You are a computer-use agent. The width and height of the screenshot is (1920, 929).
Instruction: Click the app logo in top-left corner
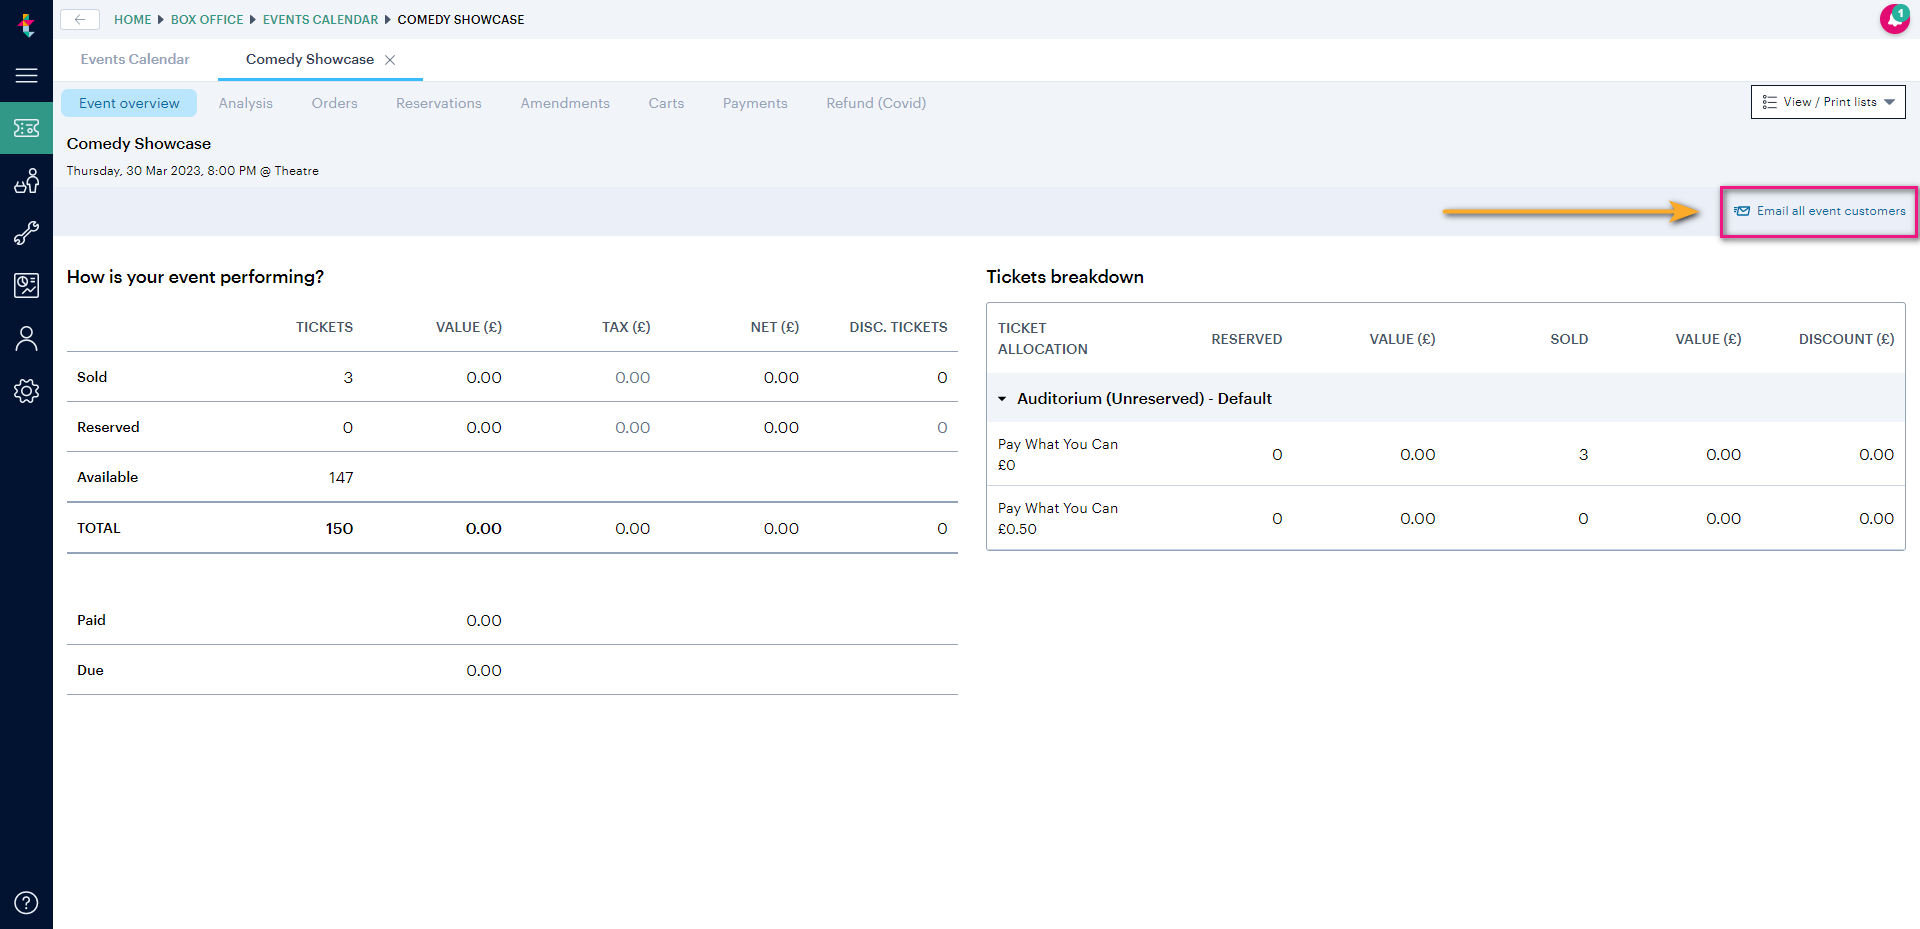(26, 24)
